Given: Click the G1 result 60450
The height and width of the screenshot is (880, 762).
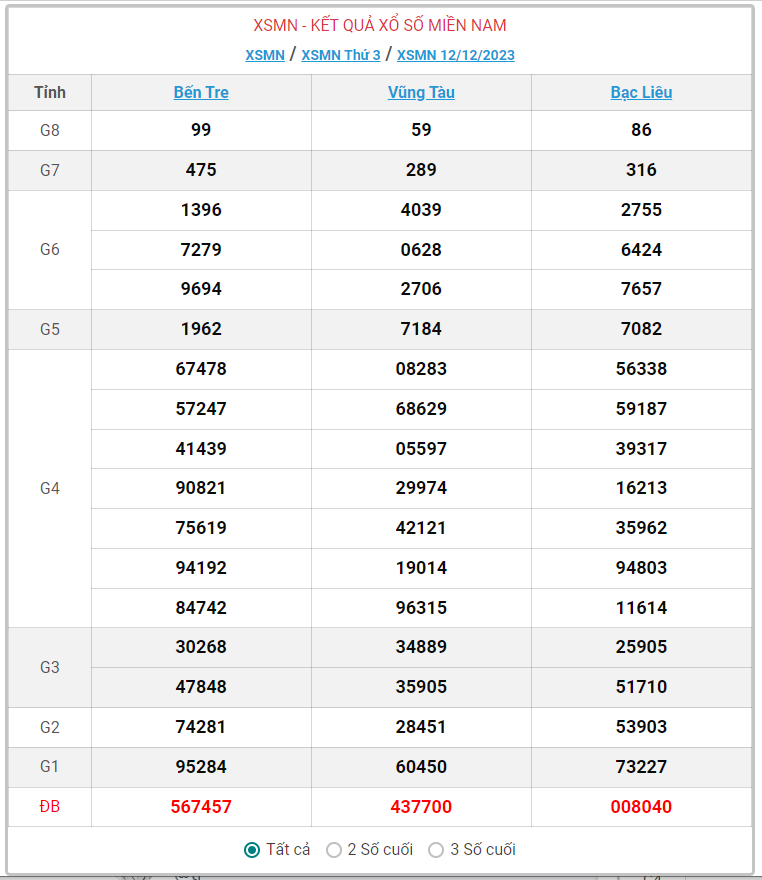Looking at the screenshot, I should tap(421, 767).
